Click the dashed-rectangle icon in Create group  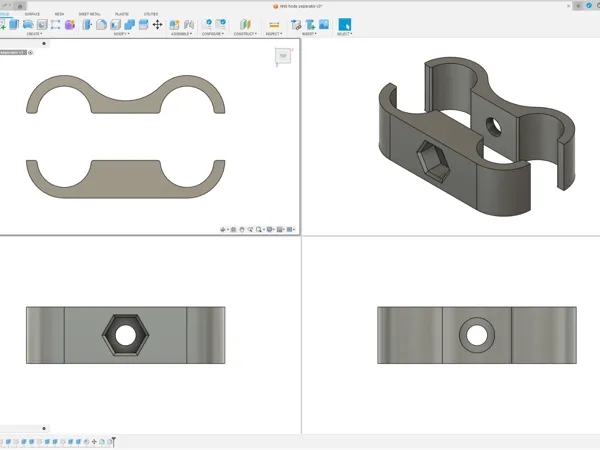pos(55,25)
